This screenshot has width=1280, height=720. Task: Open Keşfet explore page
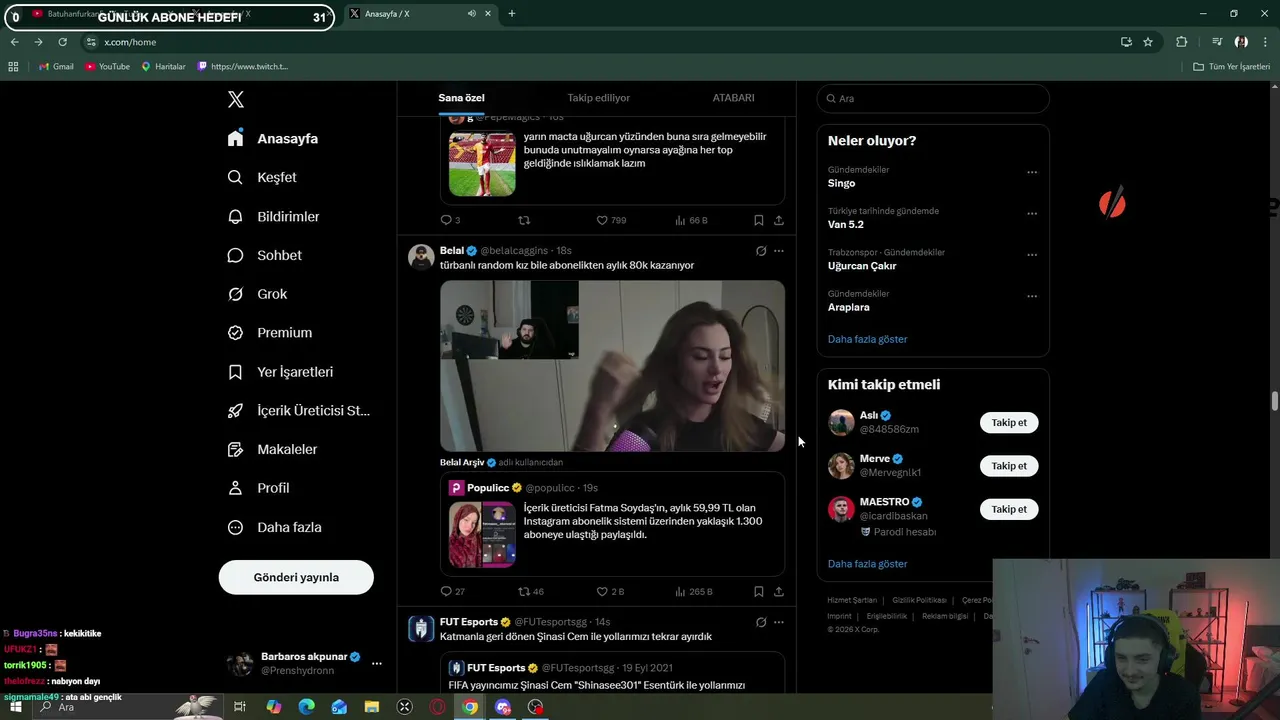coord(262,177)
